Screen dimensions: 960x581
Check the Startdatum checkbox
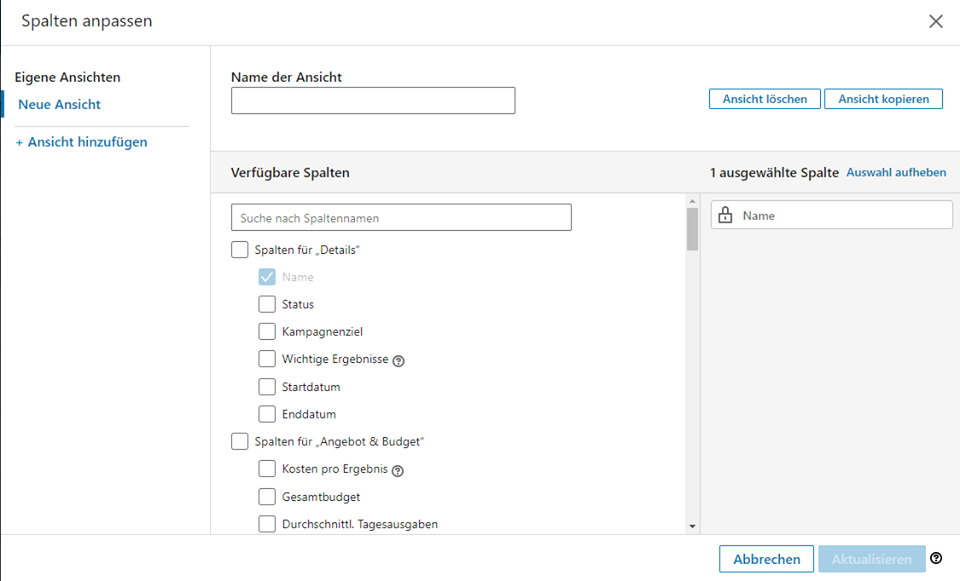(267, 386)
